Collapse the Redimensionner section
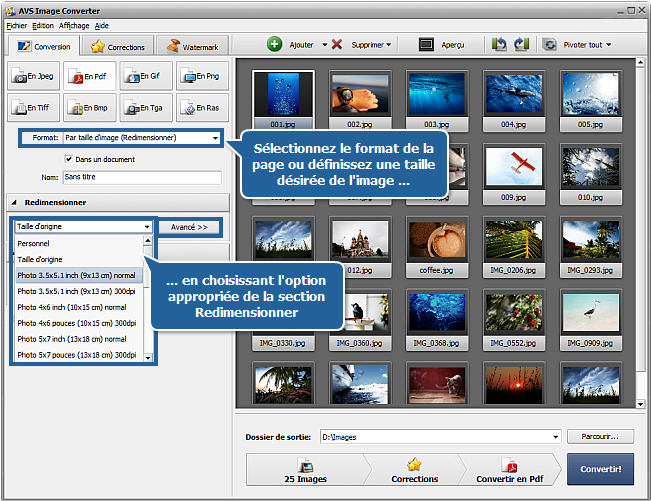 click(x=14, y=203)
